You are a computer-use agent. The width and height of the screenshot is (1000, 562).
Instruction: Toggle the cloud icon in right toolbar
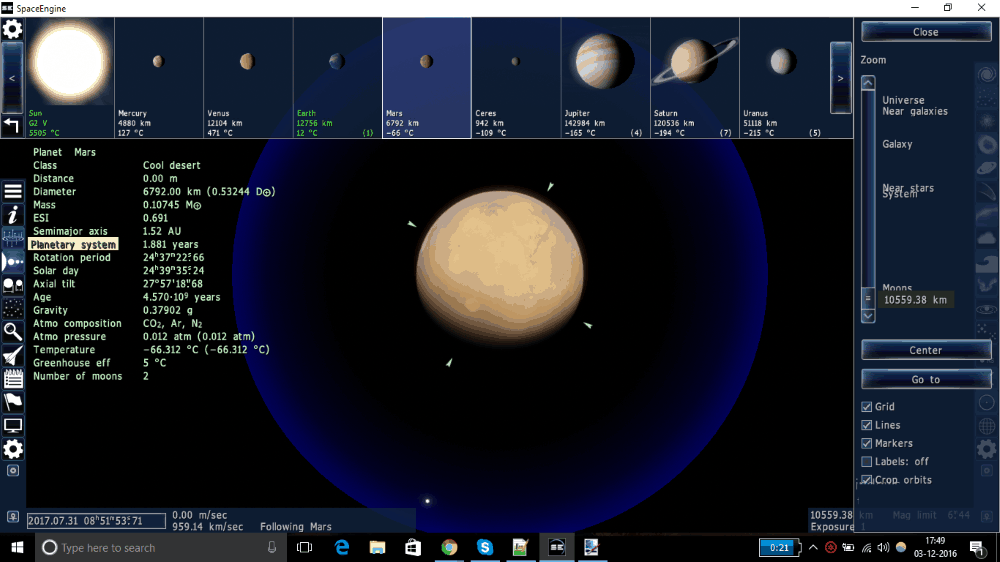click(x=987, y=239)
